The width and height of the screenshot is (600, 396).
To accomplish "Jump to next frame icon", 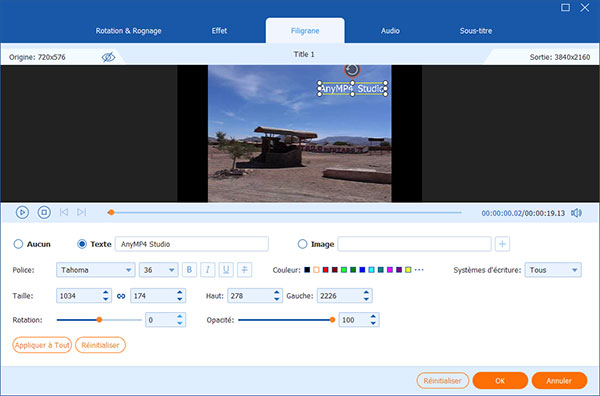I will (81, 212).
